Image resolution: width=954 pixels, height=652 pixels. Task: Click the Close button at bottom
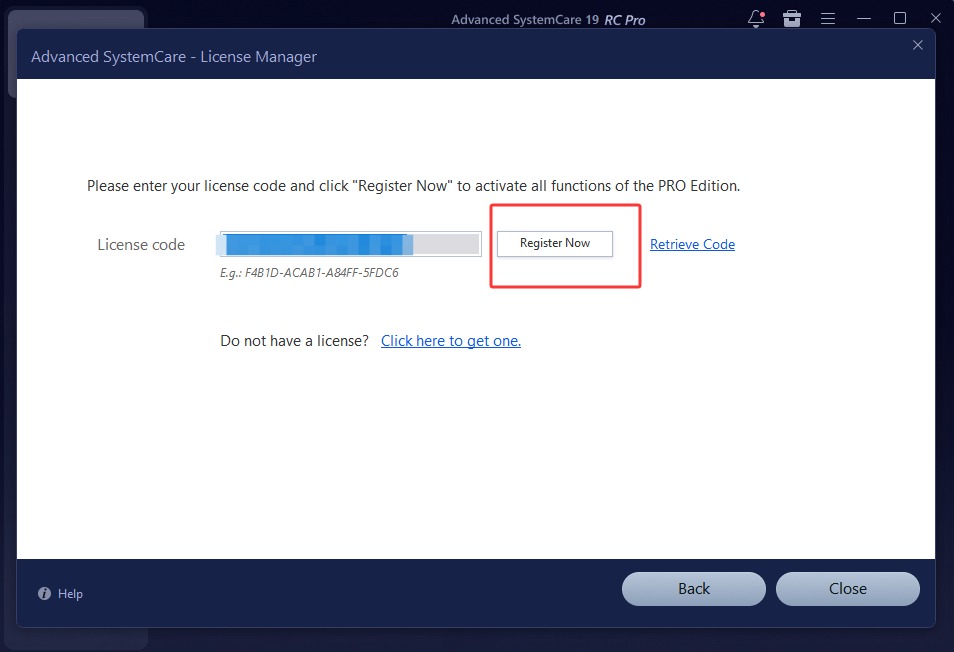click(x=848, y=589)
